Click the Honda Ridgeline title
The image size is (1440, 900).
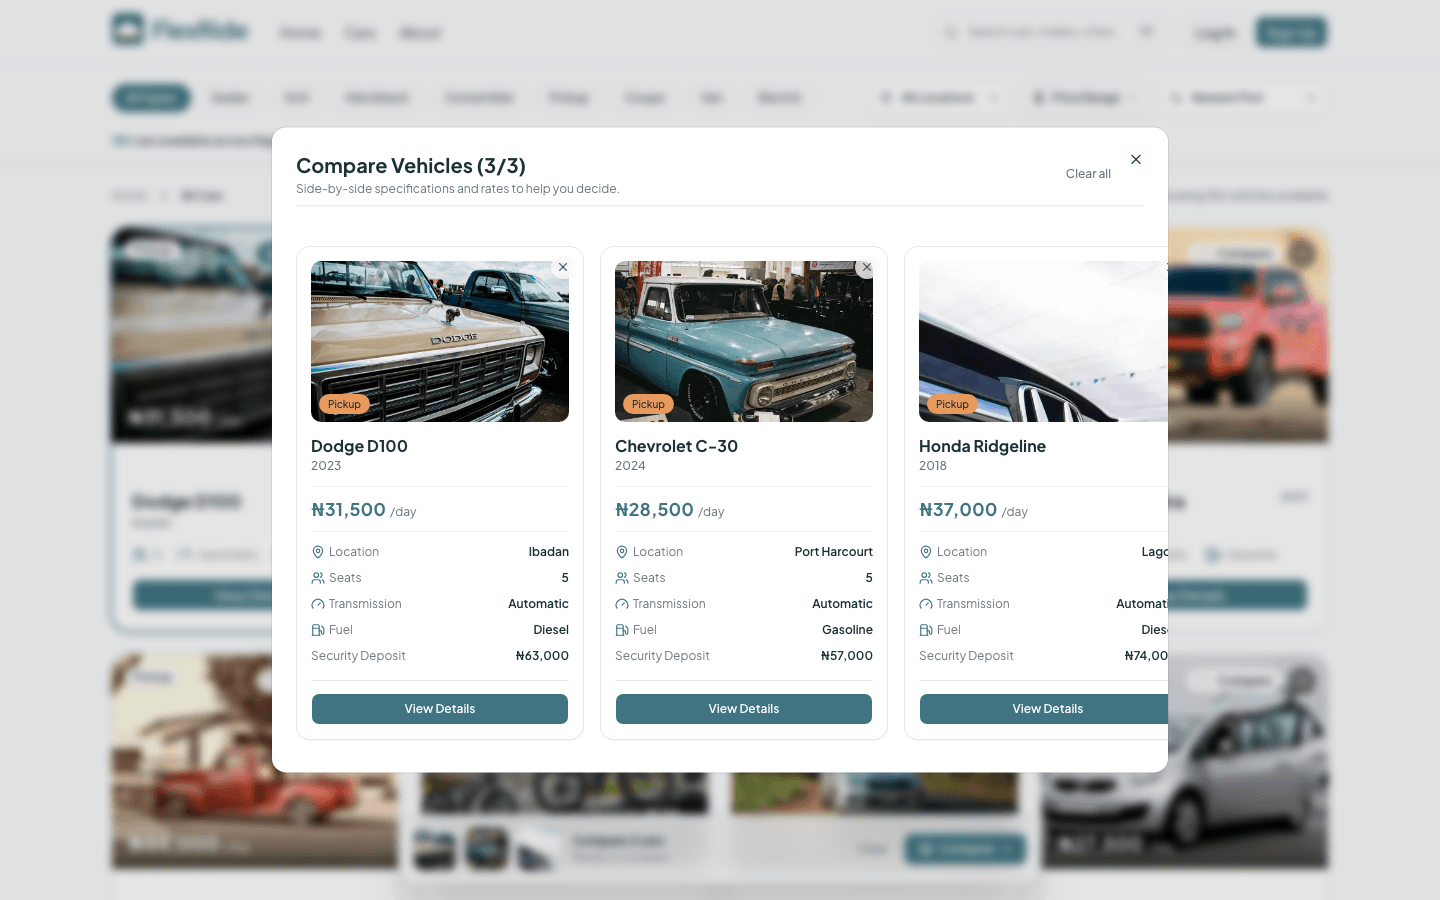click(x=982, y=446)
